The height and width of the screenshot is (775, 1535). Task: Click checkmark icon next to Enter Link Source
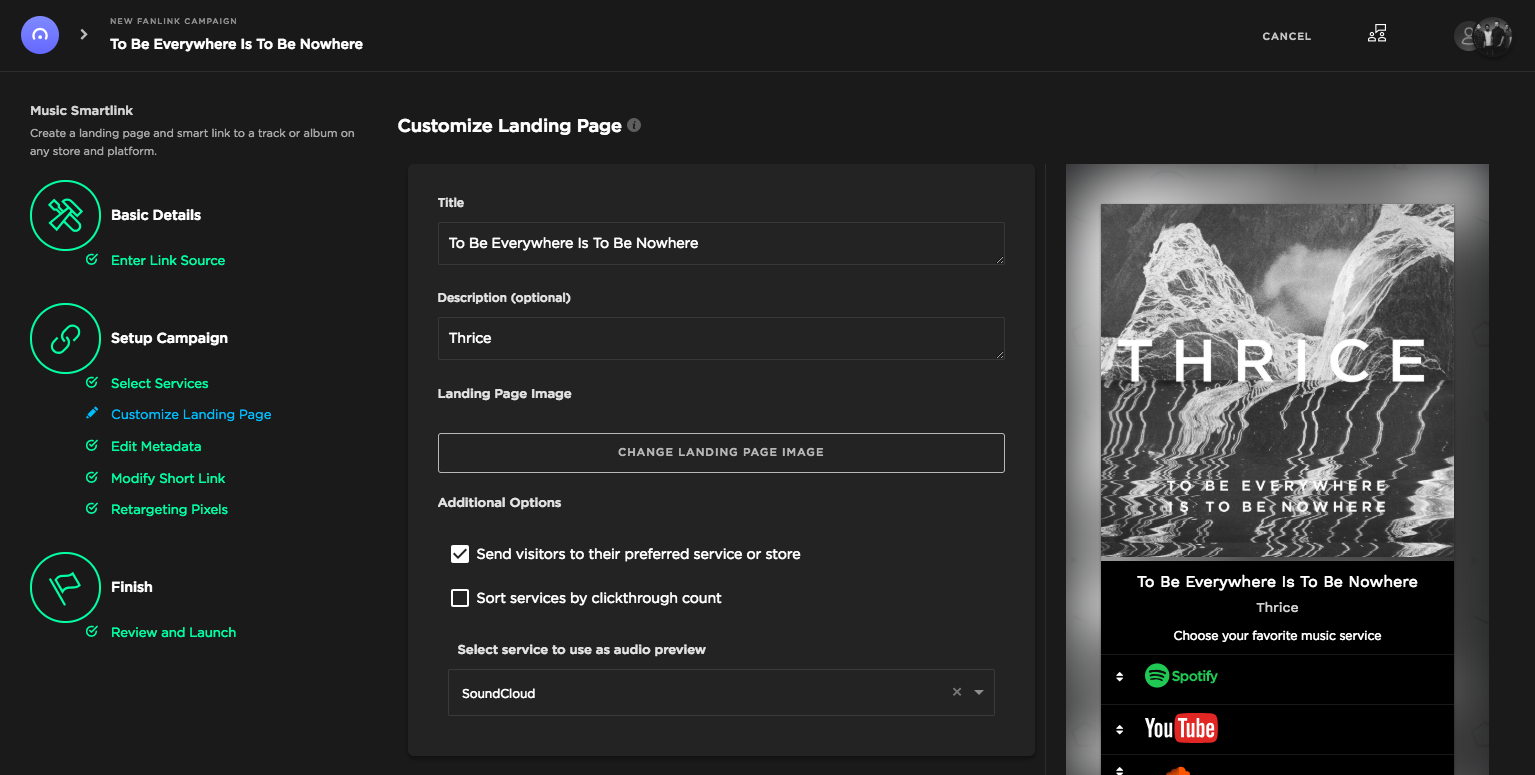point(92,260)
